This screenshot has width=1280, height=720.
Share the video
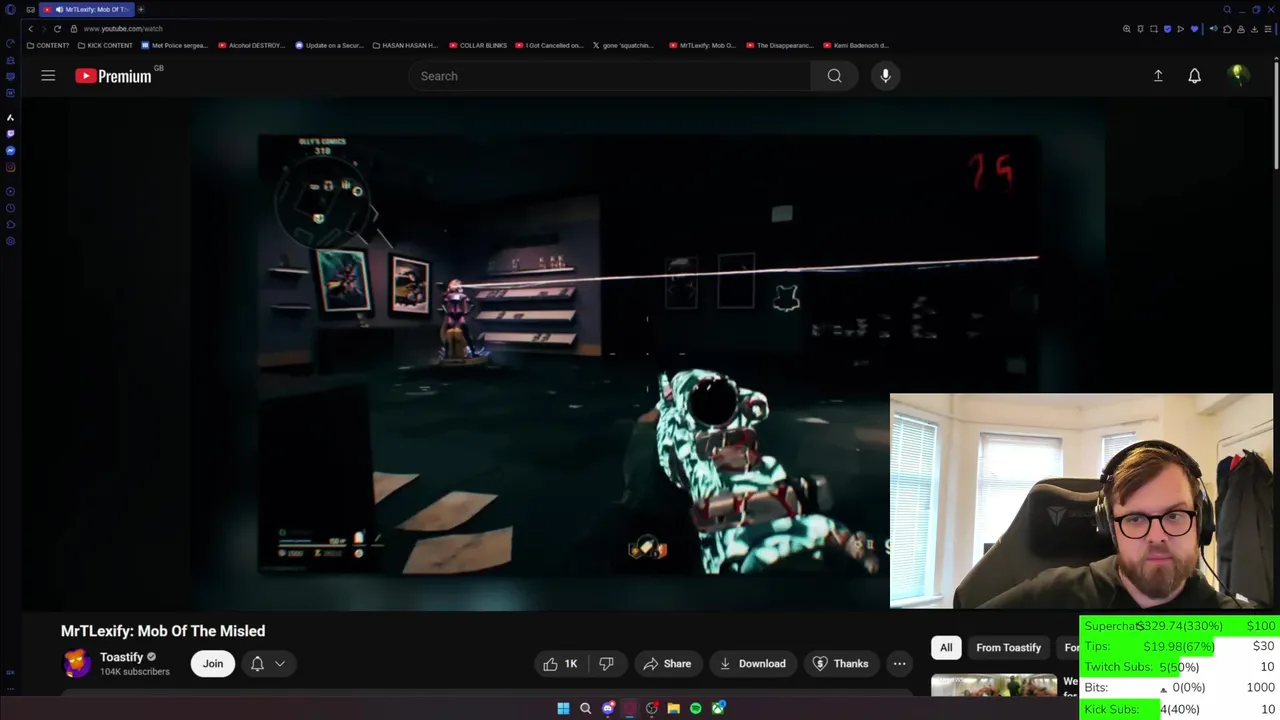tap(668, 664)
